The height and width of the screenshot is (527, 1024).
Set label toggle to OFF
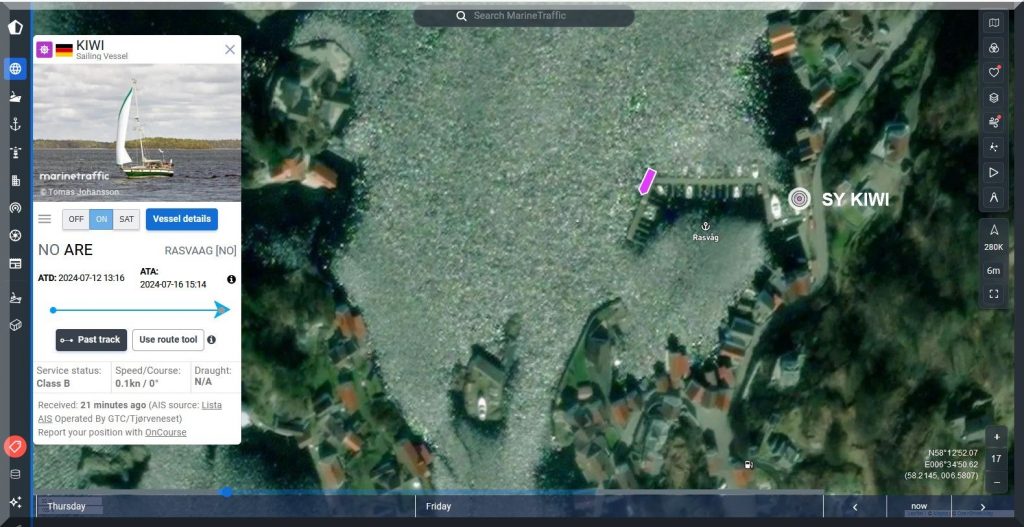[76, 219]
